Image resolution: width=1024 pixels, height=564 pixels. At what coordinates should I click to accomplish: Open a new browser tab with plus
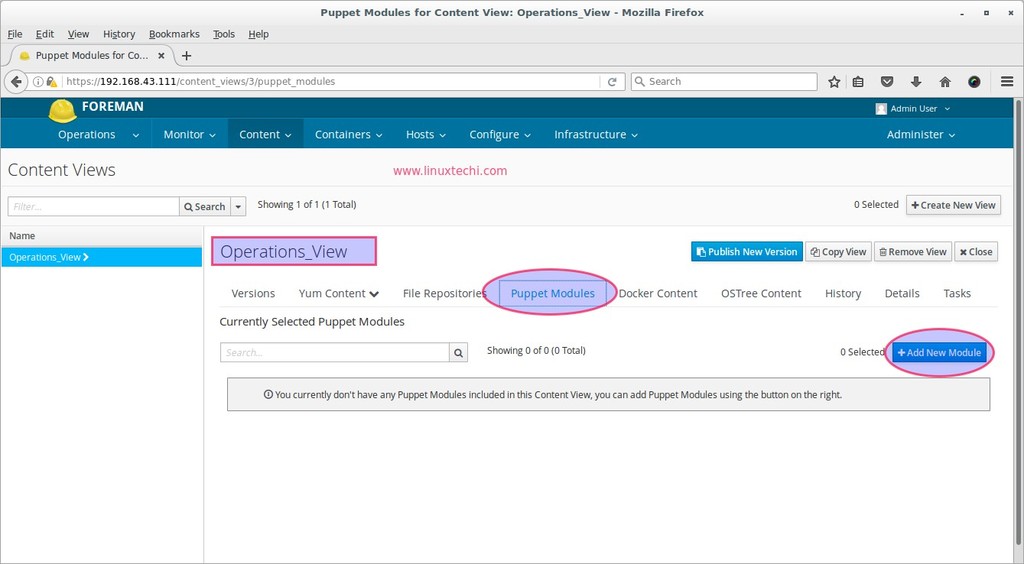tap(186, 55)
